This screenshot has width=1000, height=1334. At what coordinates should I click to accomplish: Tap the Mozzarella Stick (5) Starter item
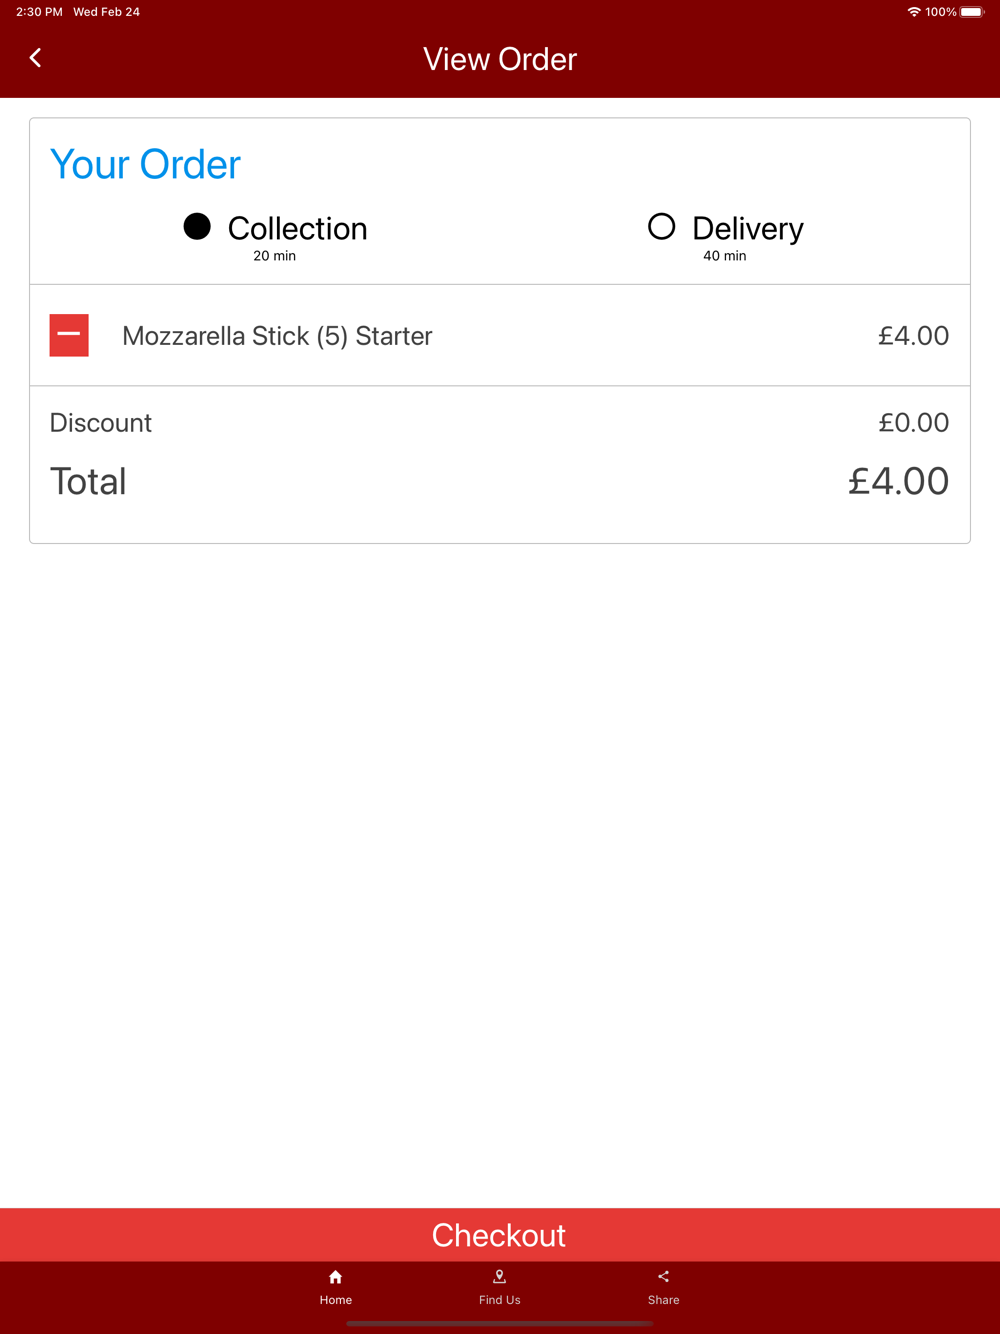(x=277, y=336)
